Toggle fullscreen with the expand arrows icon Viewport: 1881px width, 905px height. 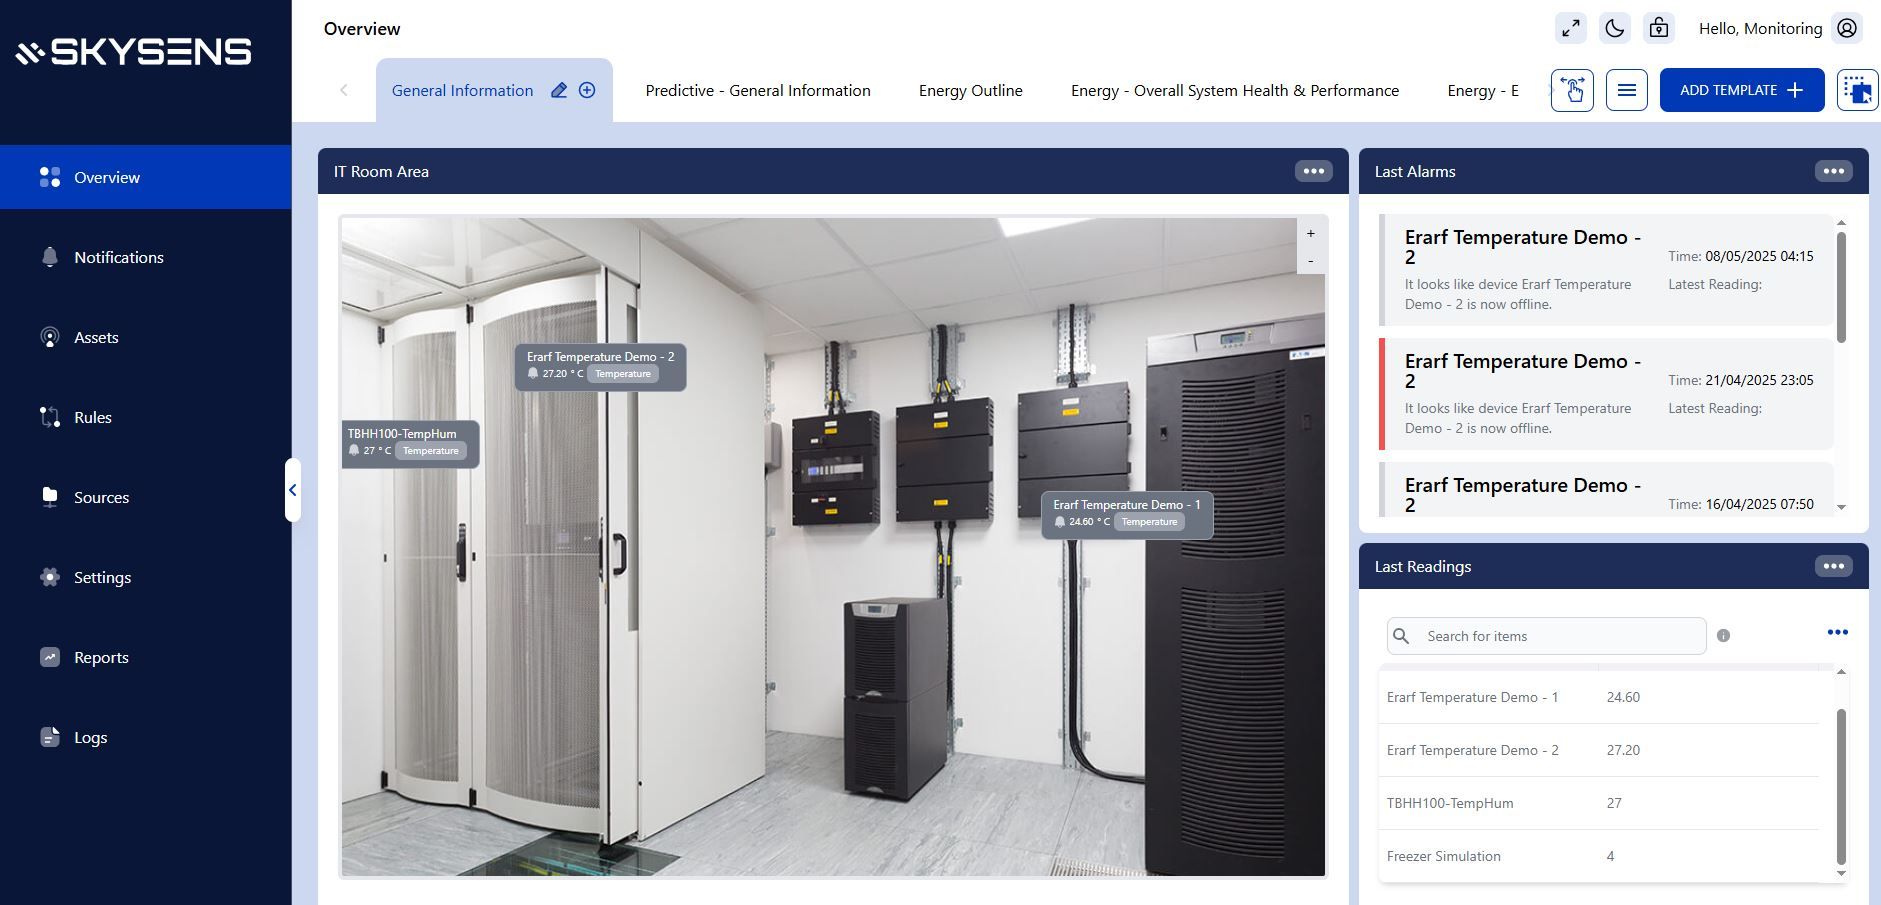tap(1571, 28)
